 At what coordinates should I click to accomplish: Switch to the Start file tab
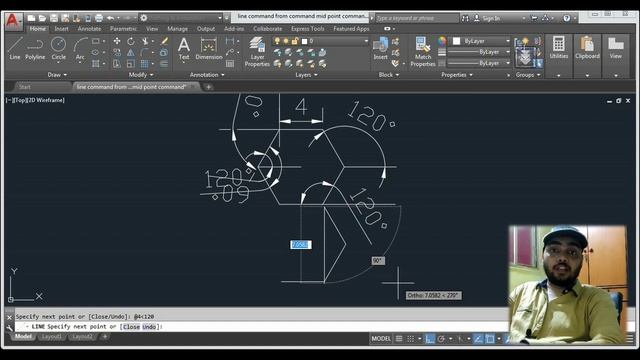coord(24,87)
